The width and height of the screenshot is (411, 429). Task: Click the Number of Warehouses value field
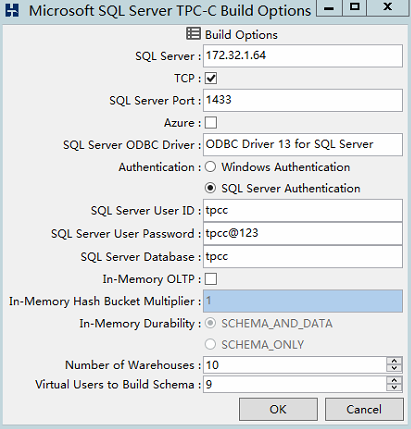point(295,365)
